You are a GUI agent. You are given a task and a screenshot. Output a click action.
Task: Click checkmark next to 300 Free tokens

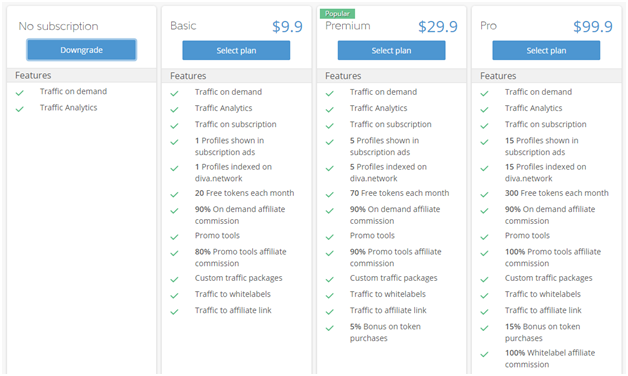click(x=484, y=195)
